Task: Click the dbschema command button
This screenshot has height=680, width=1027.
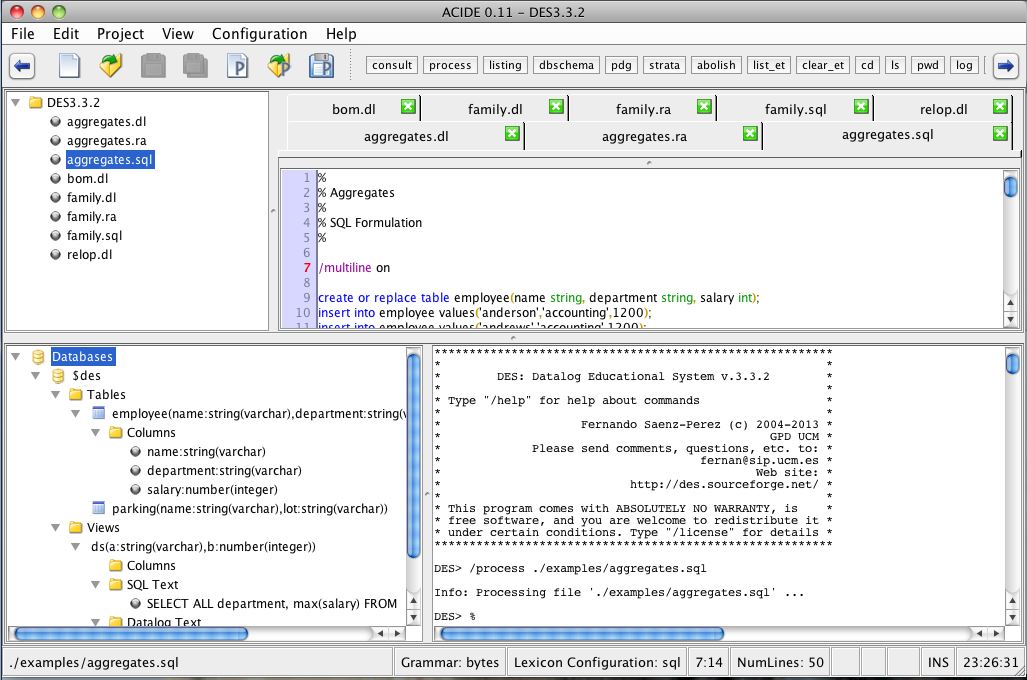Action: click(x=566, y=65)
